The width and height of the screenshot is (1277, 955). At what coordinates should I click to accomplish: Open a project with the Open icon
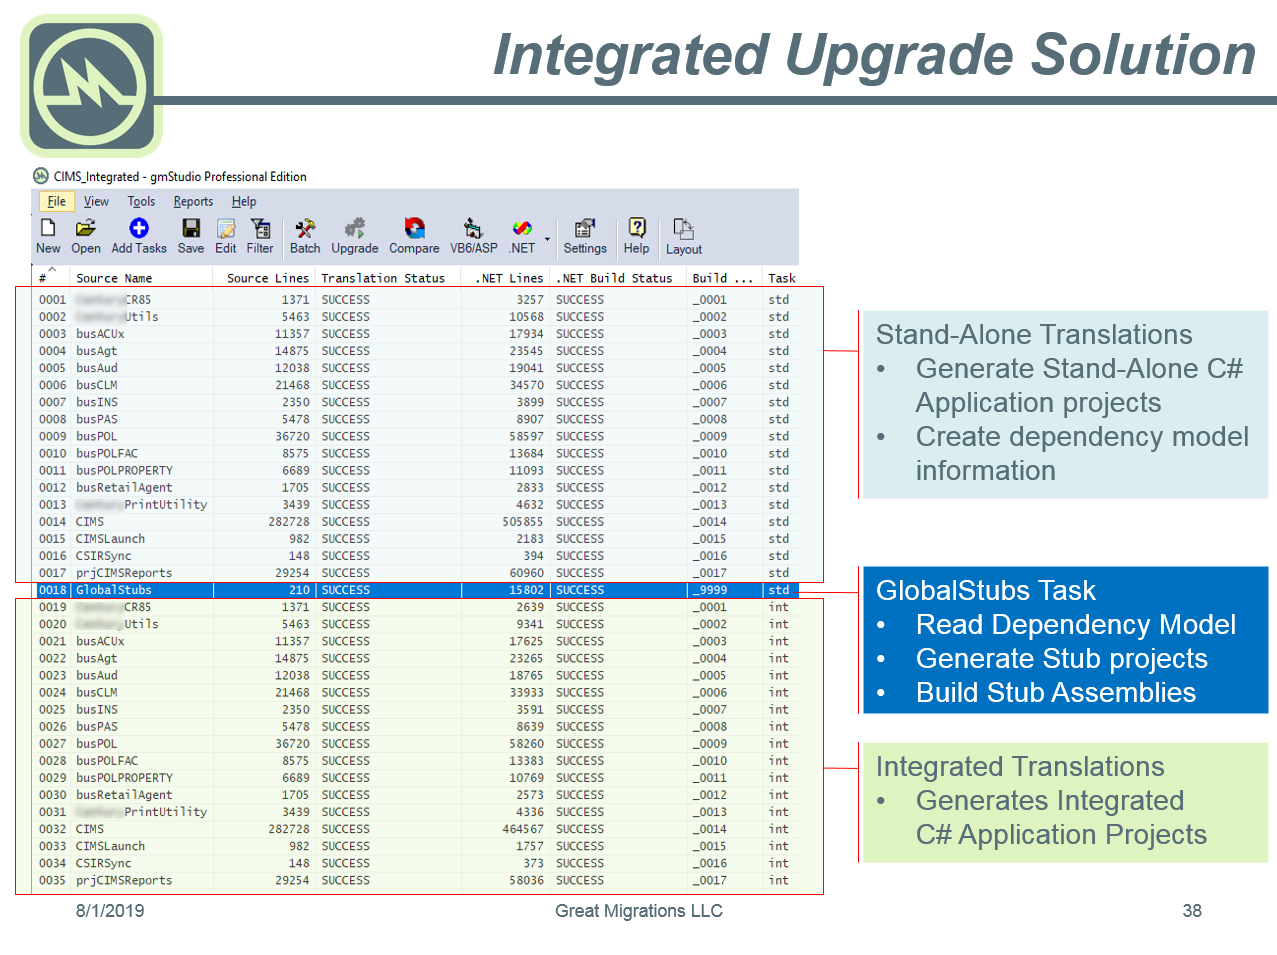point(86,229)
